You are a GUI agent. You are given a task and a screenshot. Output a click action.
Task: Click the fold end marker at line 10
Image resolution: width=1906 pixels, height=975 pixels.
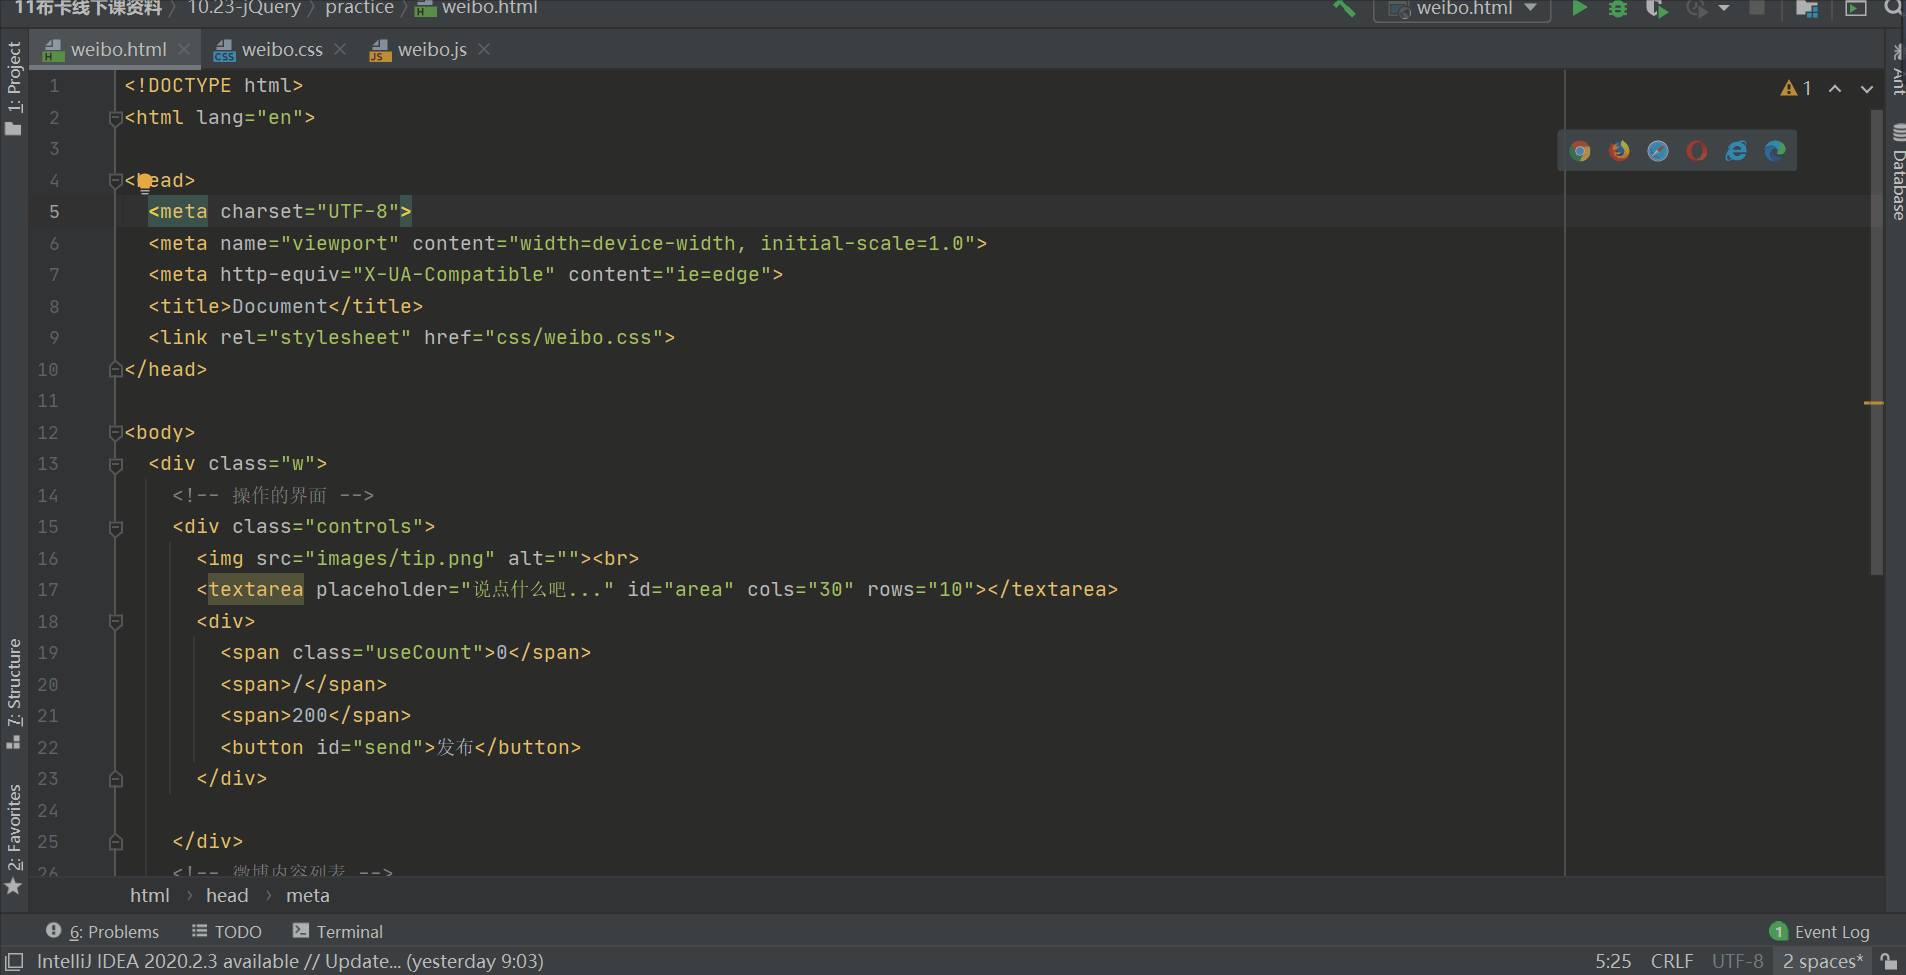pos(115,370)
